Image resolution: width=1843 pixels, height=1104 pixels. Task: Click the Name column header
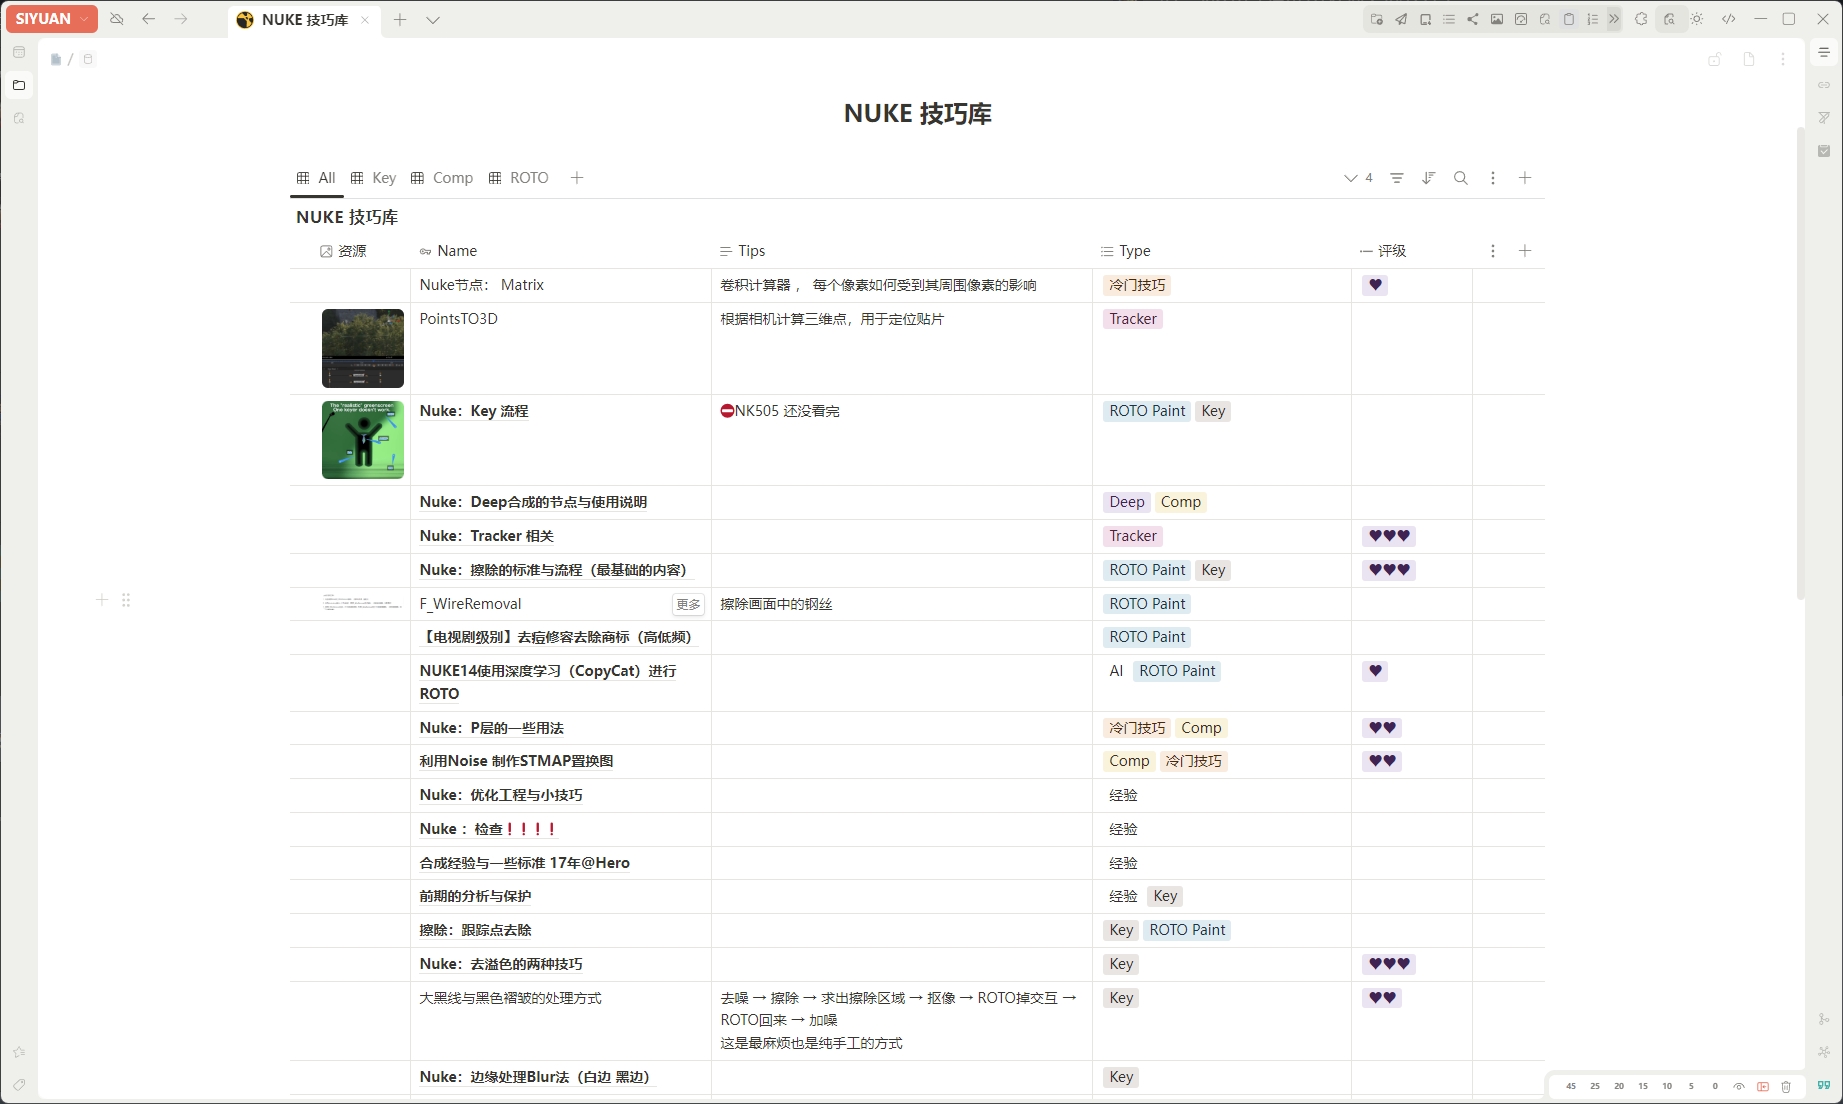tap(560, 251)
